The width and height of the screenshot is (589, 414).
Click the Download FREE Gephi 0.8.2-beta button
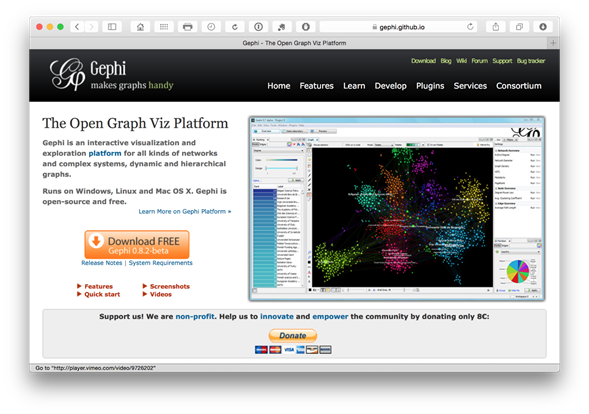click(137, 245)
